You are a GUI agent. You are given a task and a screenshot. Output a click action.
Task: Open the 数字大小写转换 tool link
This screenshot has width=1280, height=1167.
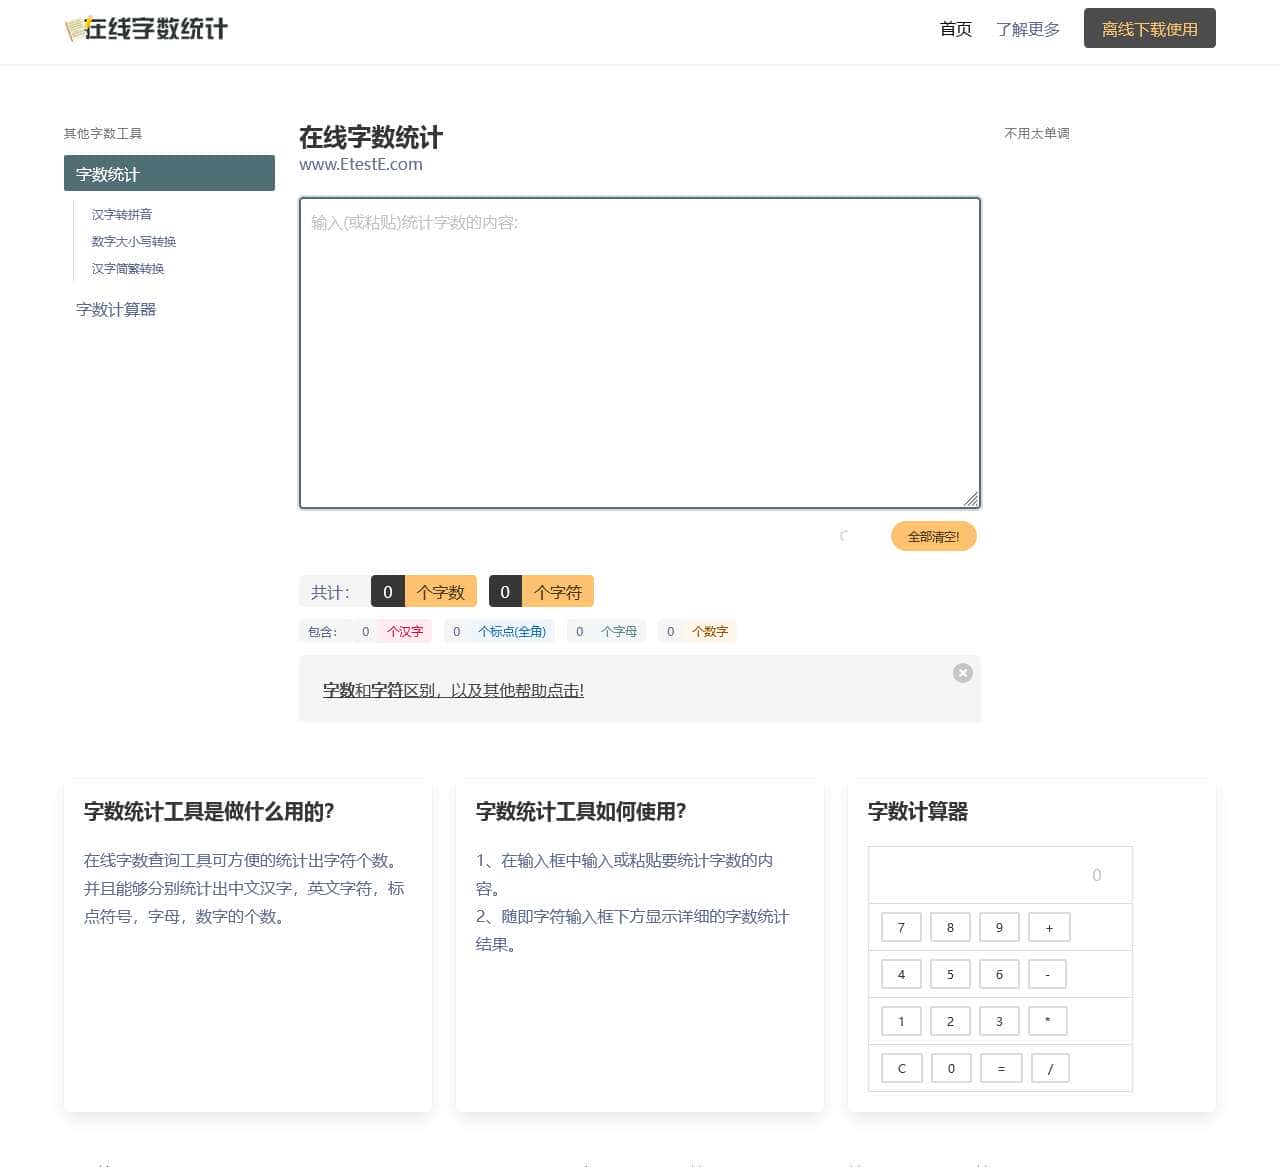point(134,241)
